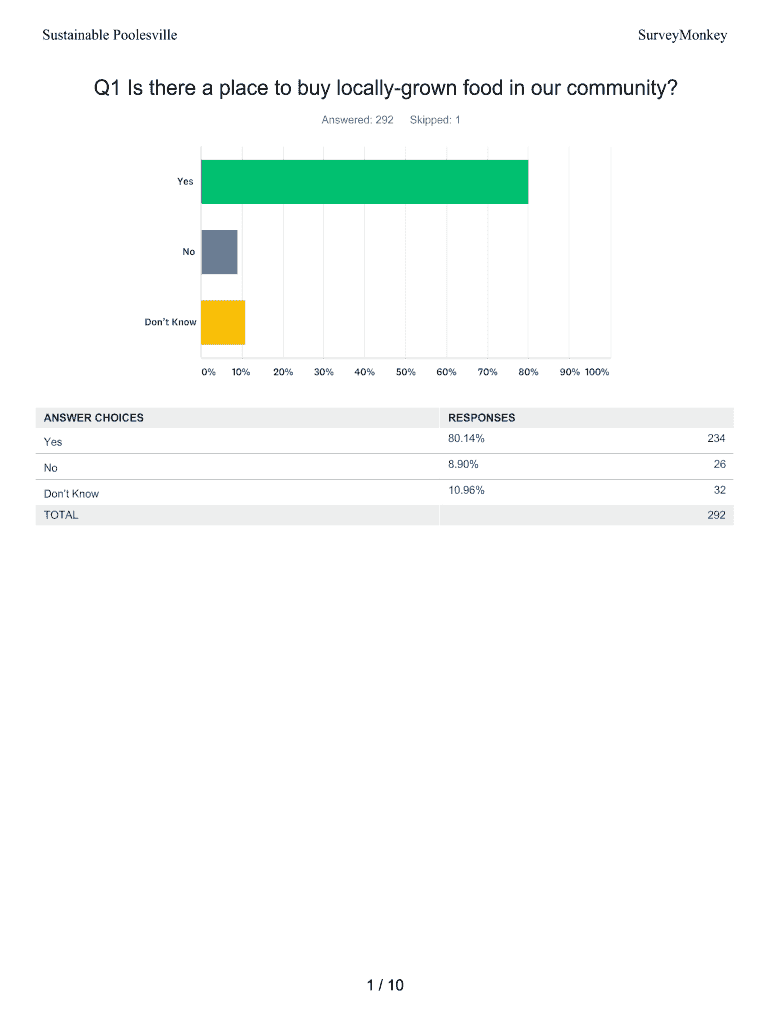
Task: Click the 32 response count
Action: click(719, 490)
